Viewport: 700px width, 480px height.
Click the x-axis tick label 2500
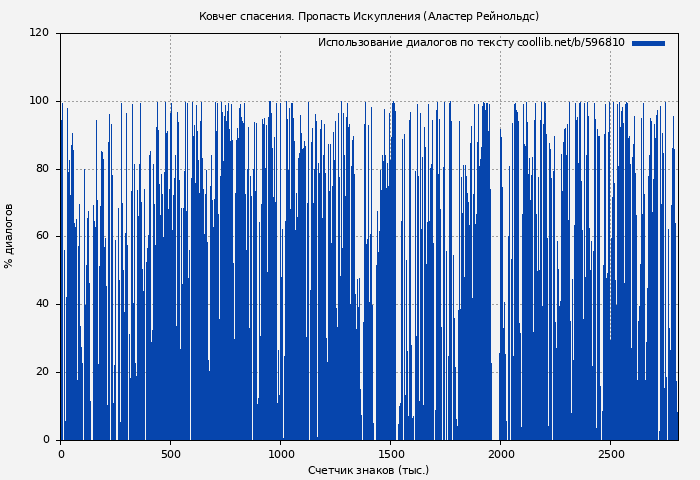tap(610, 454)
